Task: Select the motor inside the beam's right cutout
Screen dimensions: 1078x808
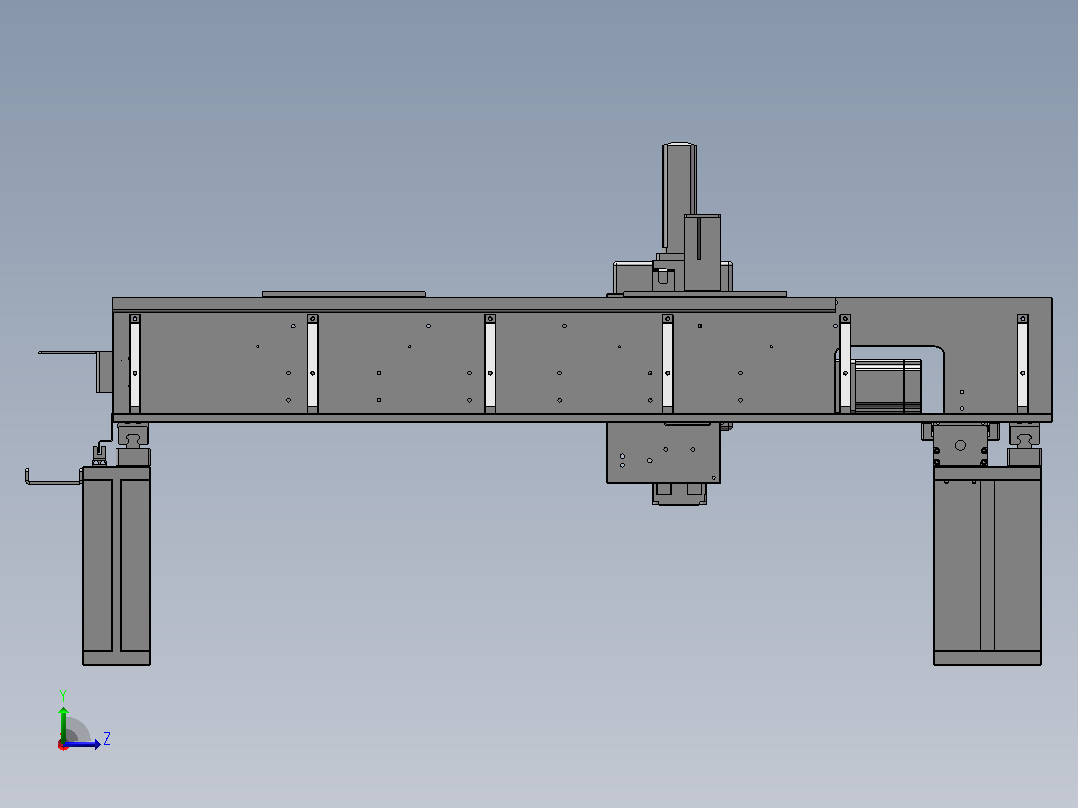Action: pos(886,386)
